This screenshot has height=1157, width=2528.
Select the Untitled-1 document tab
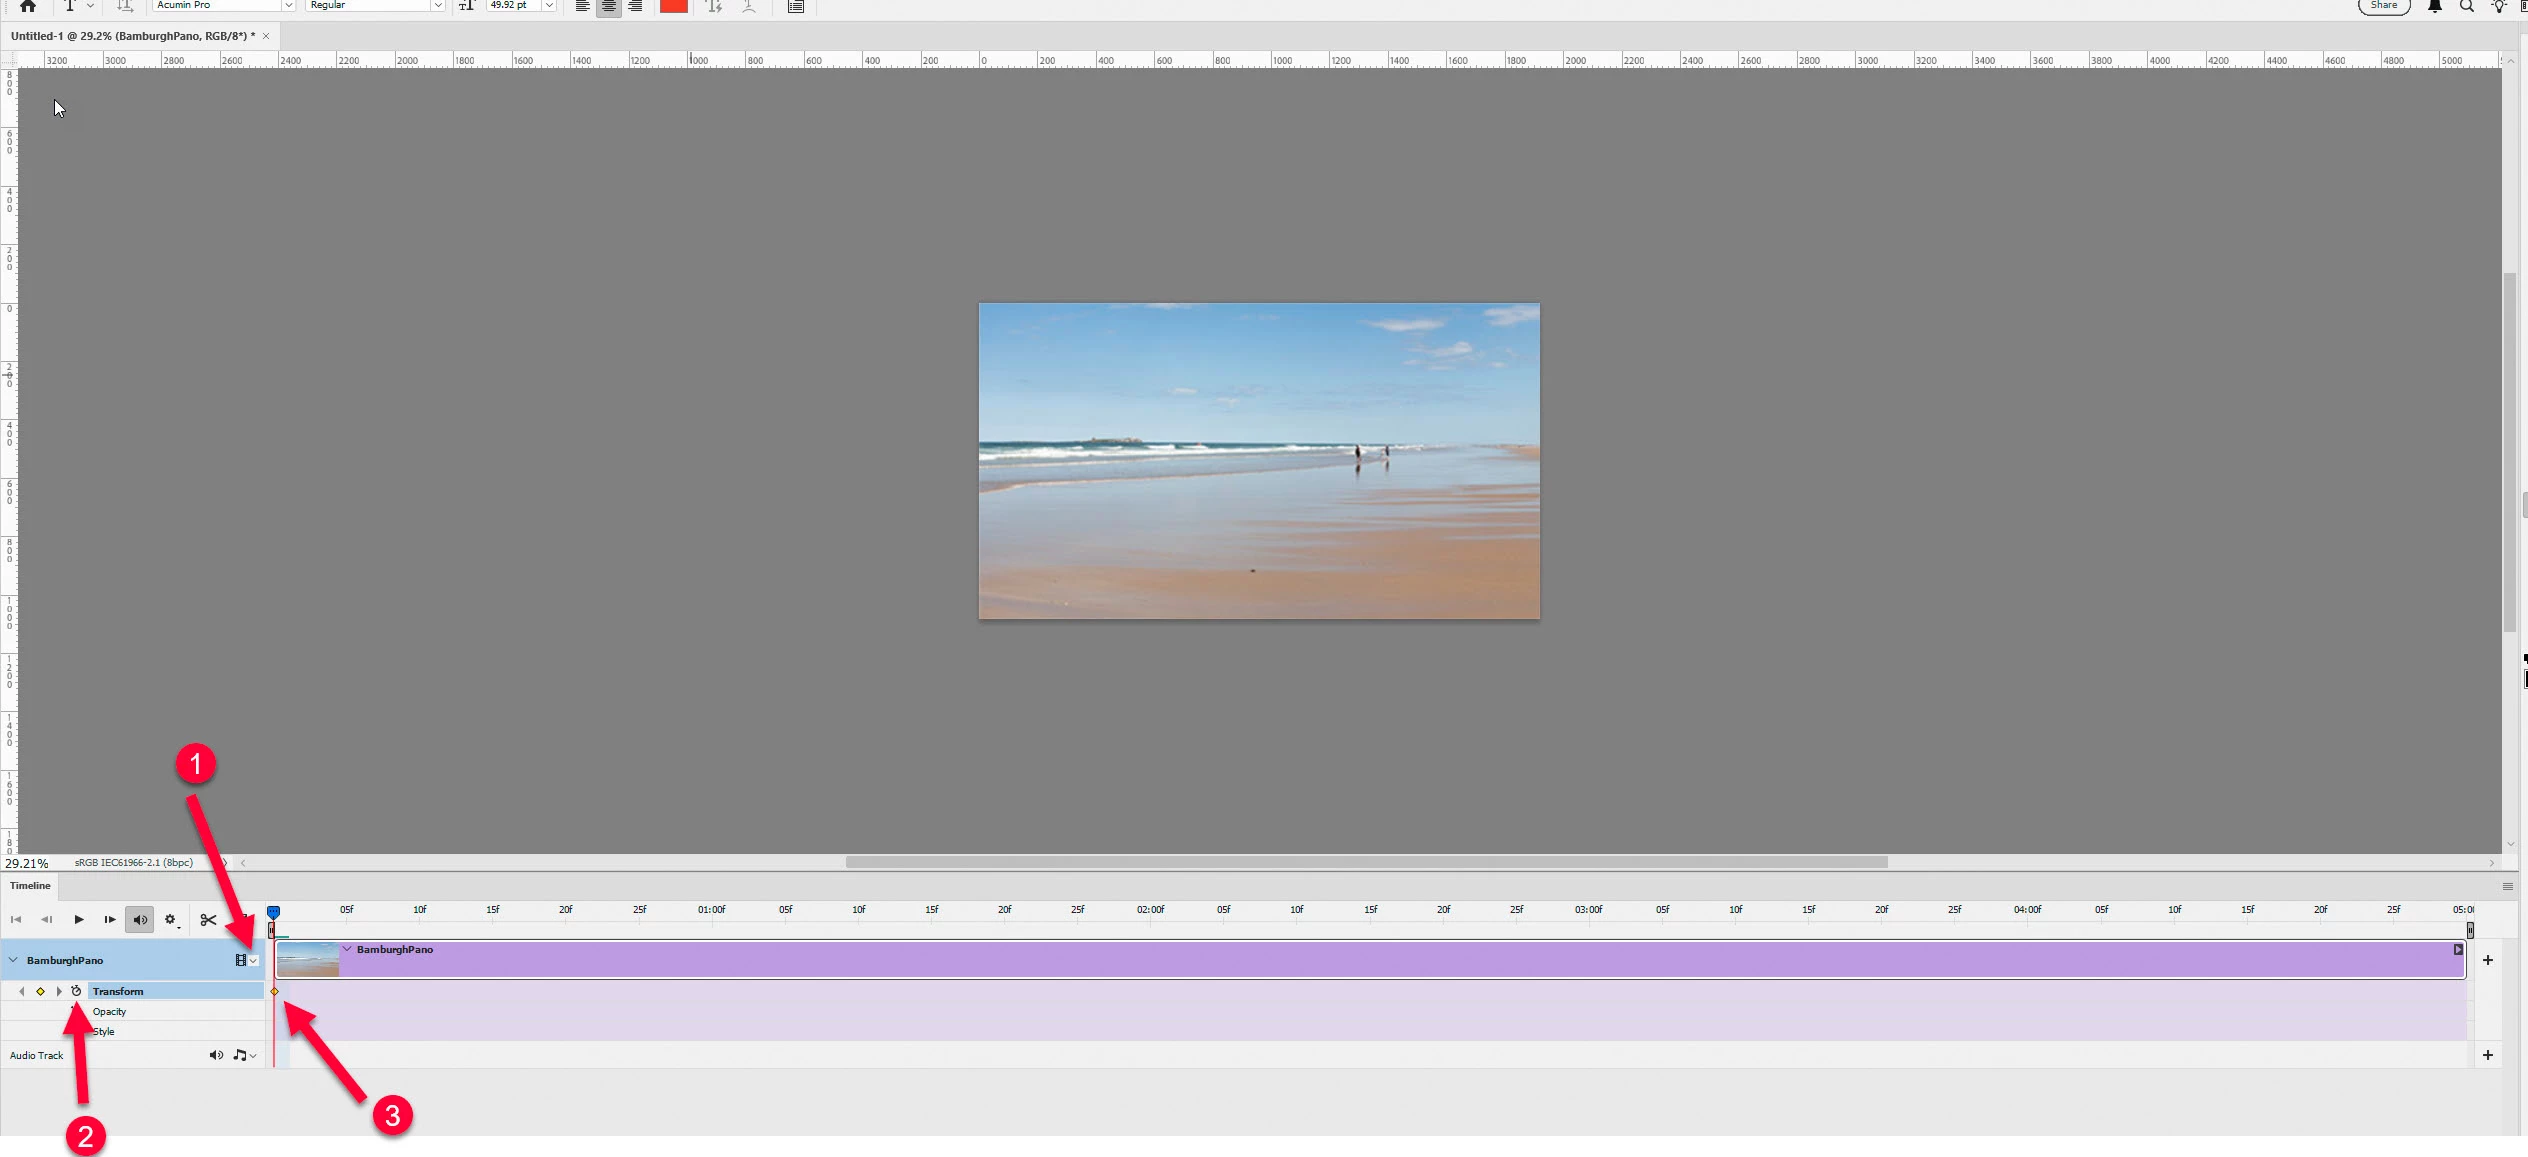click(x=132, y=36)
